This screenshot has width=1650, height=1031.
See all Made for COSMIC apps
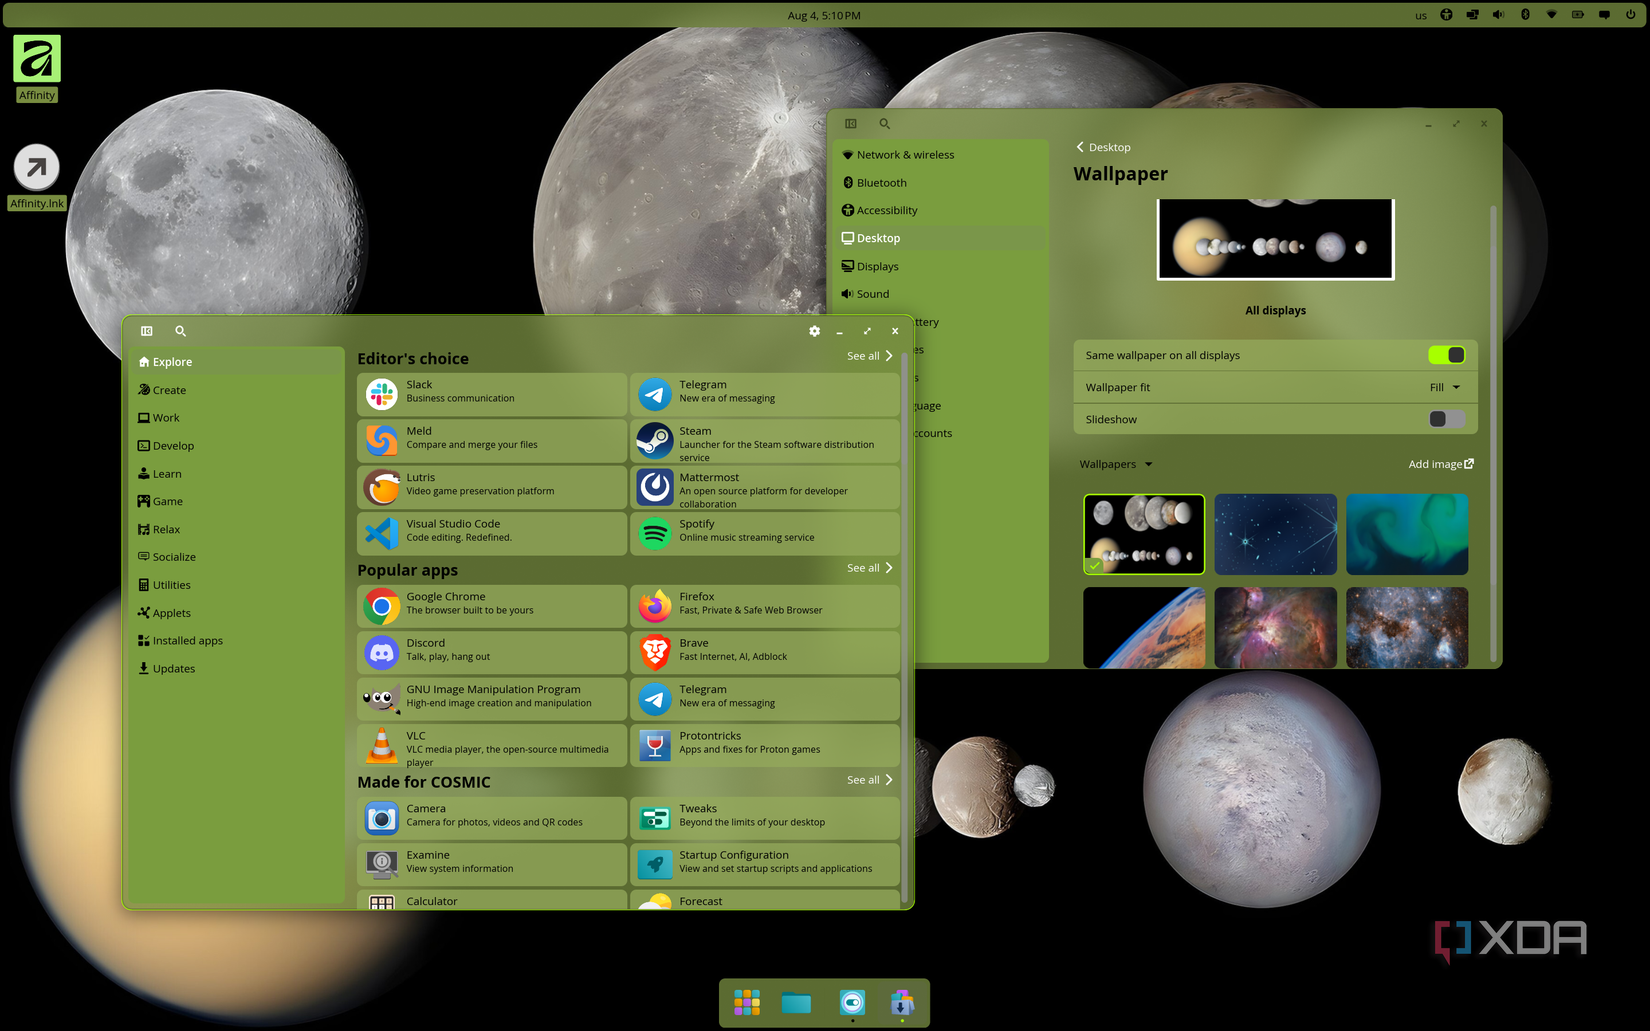869,780
